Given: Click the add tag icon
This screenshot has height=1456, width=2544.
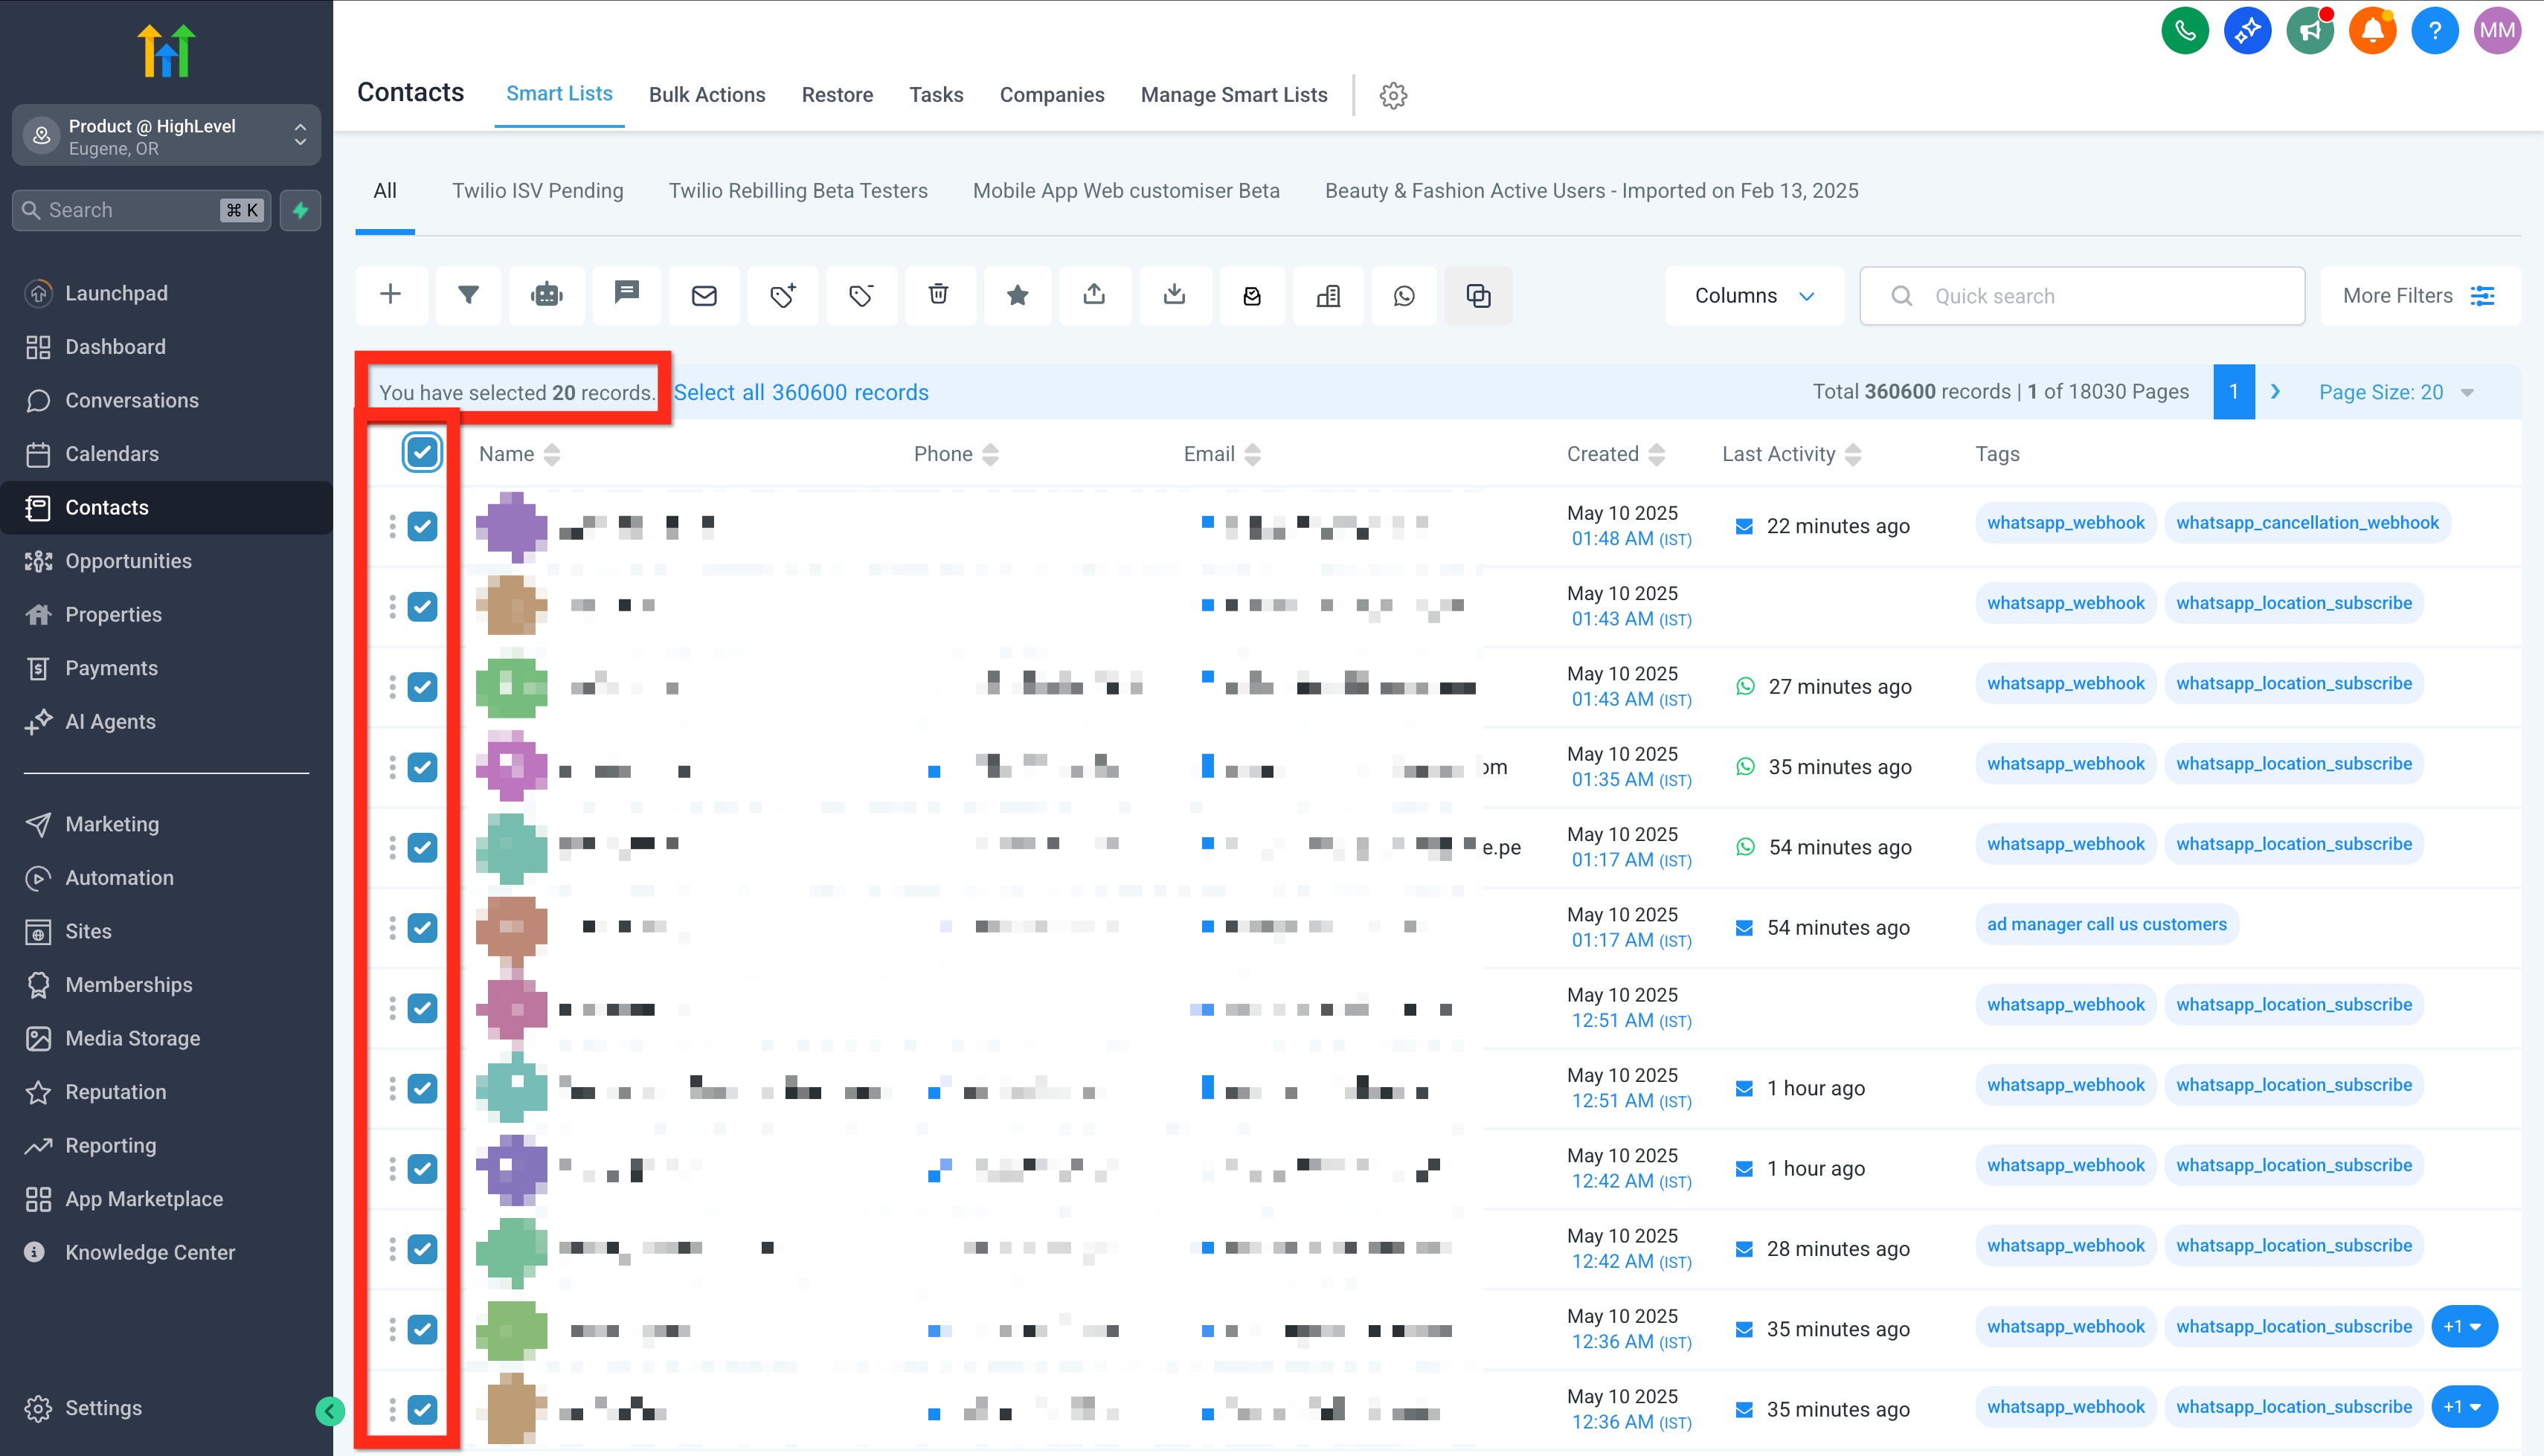Looking at the screenshot, I should [782, 295].
